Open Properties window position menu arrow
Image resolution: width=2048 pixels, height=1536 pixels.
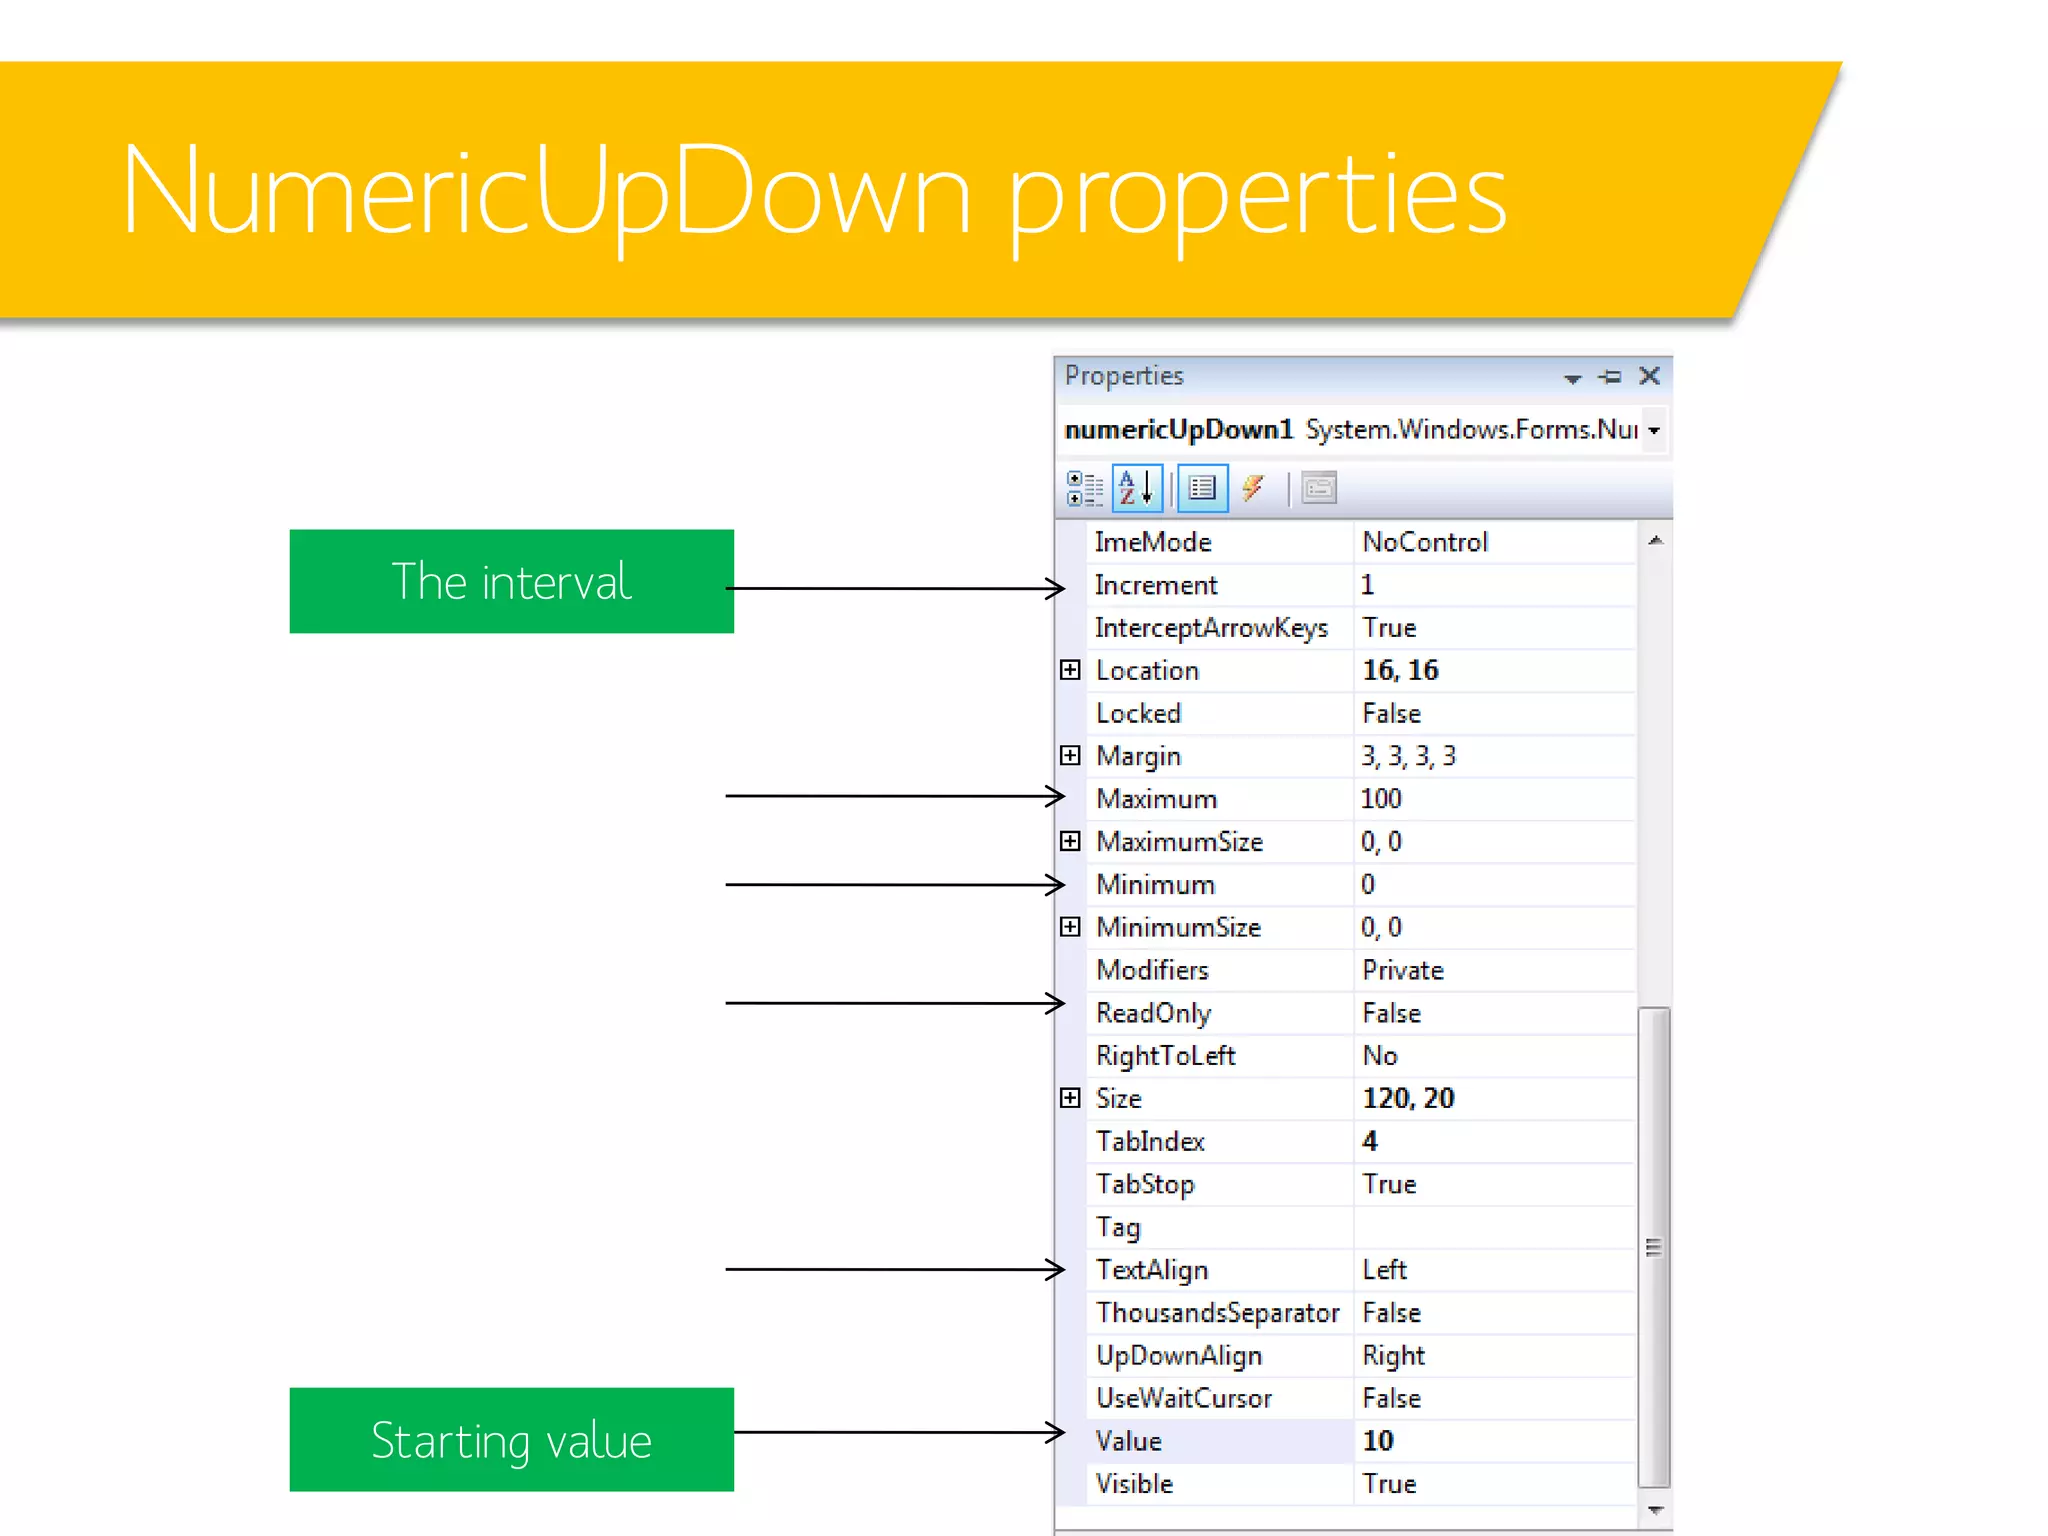coord(1573,378)
